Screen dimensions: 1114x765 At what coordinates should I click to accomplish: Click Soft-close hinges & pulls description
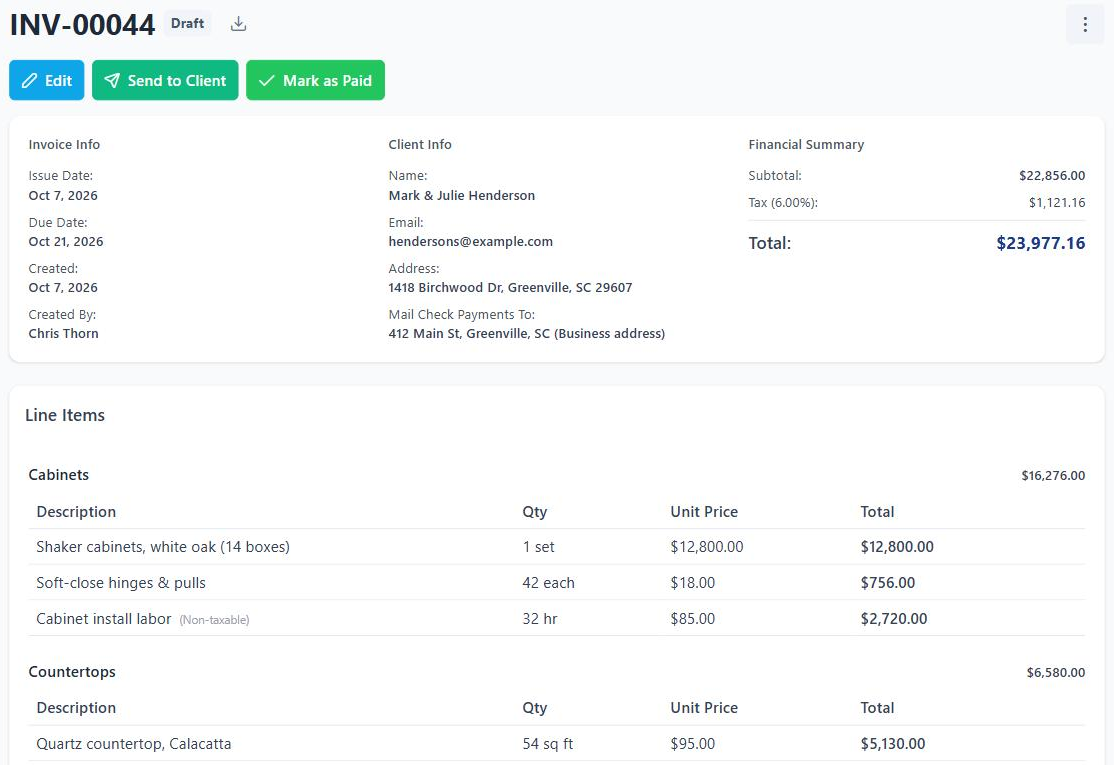point(121,583)
